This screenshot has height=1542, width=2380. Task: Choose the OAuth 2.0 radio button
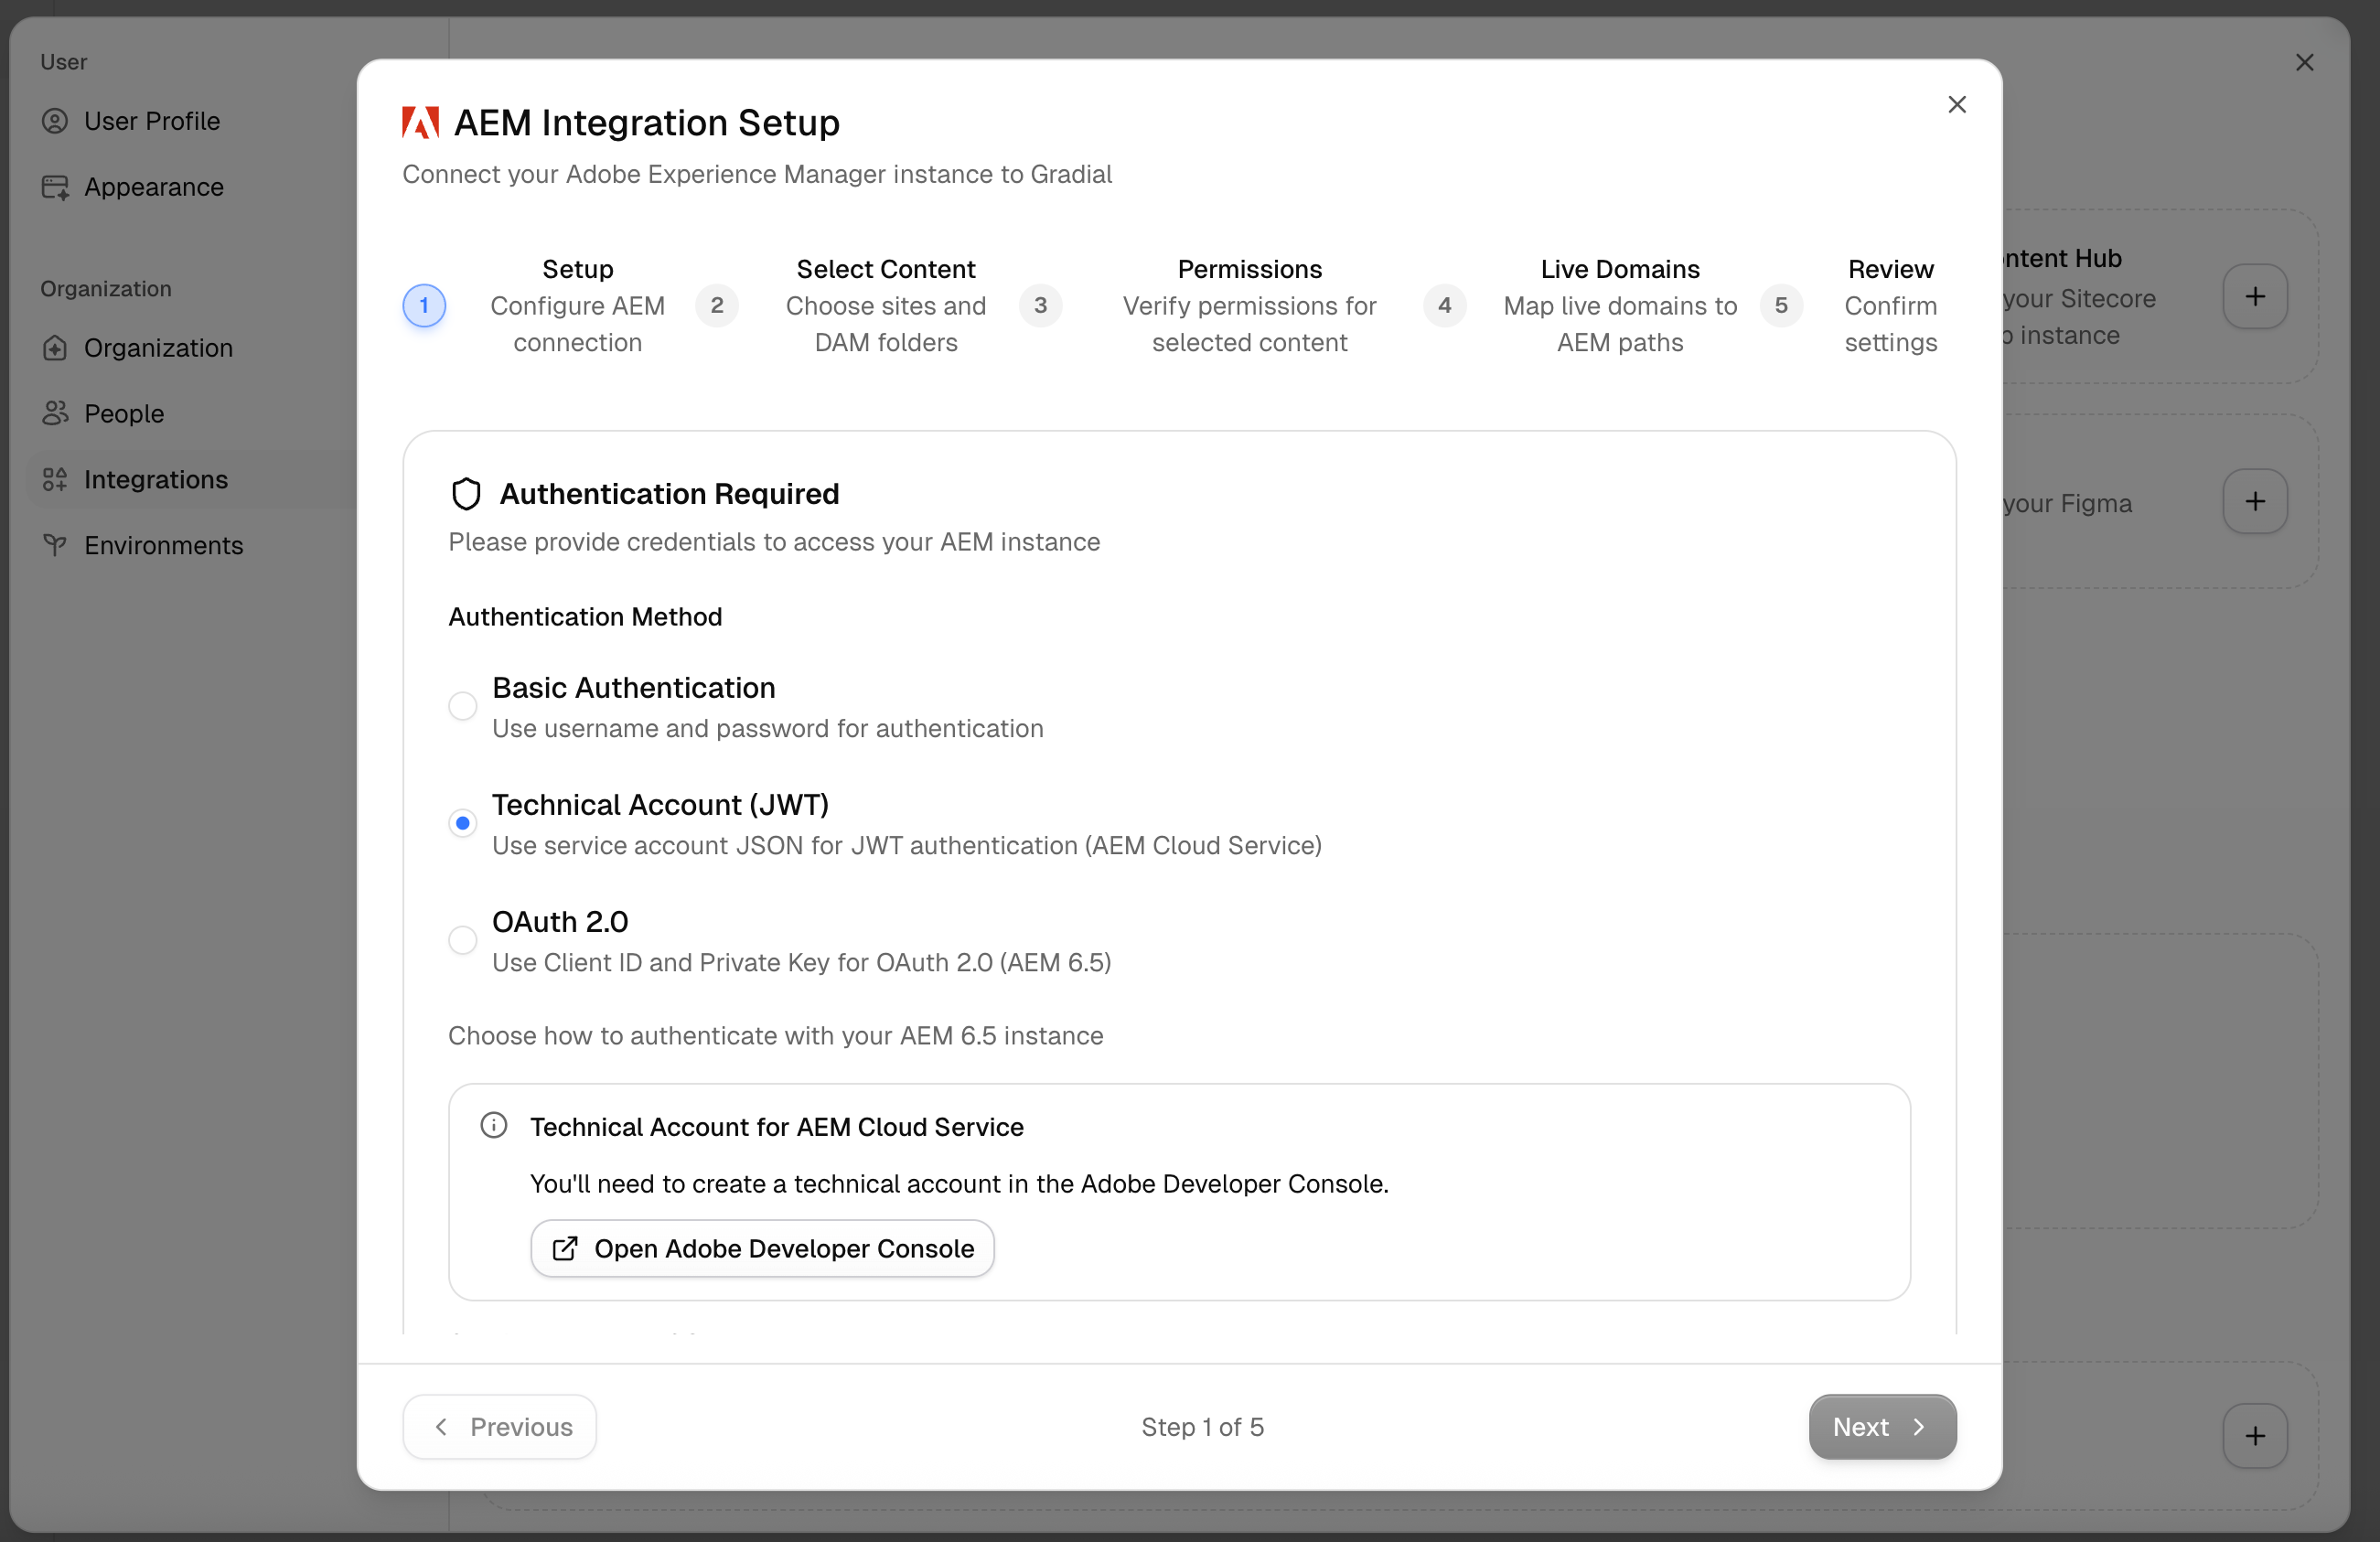[x=462, y=940]
